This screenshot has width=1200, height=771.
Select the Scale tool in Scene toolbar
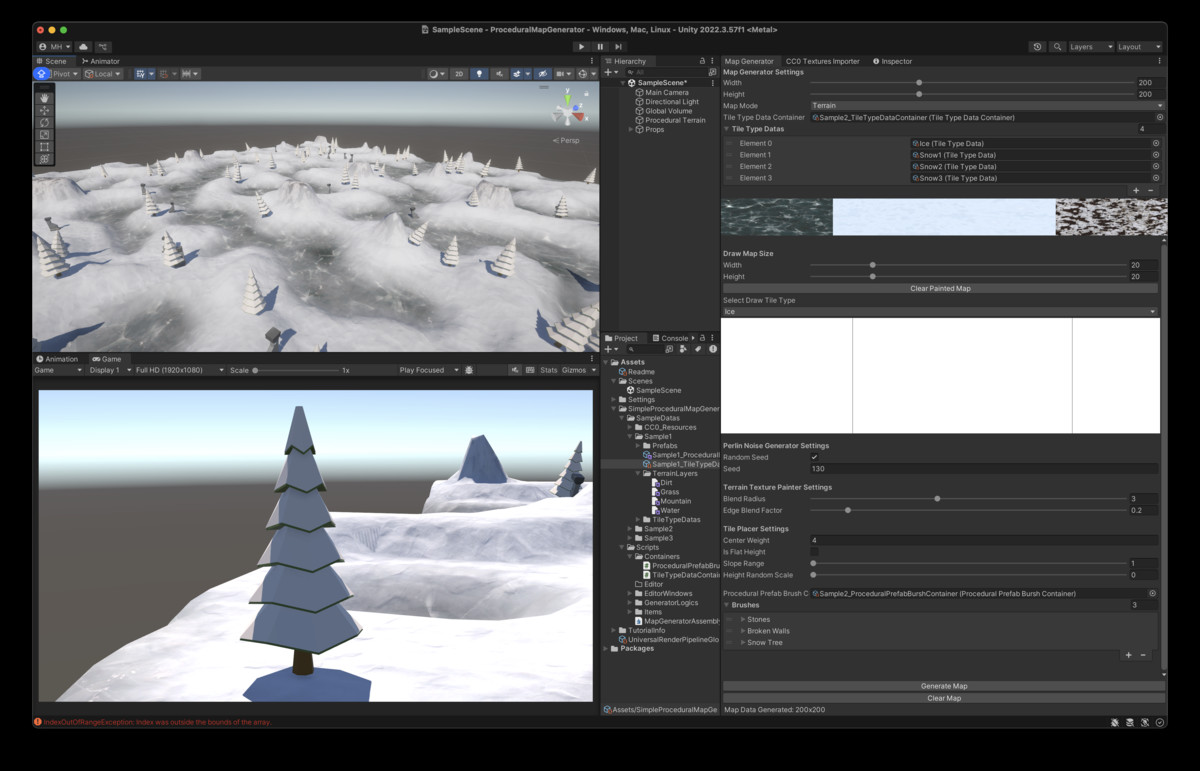45,134
